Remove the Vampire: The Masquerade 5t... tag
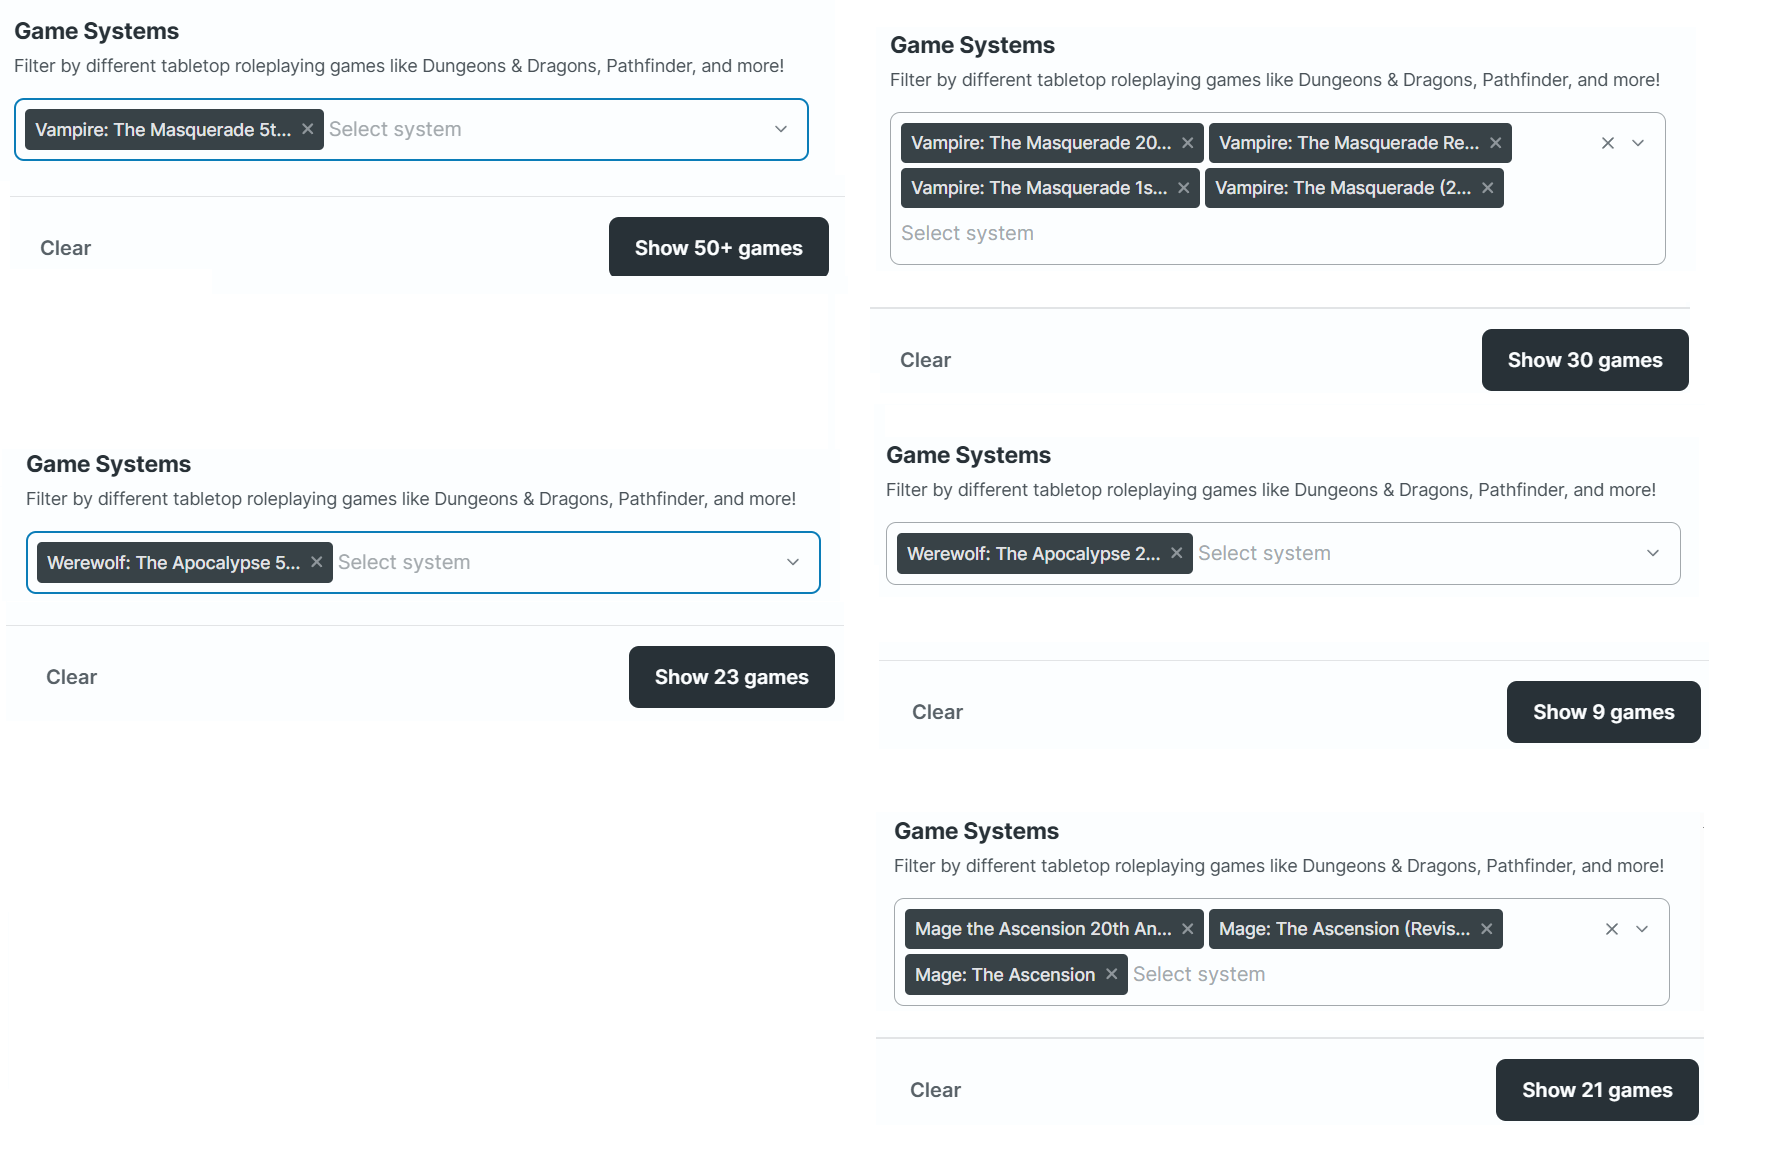Viewport: 1788px width, 1164px height. pyautogui.click(x=308, y=129)
